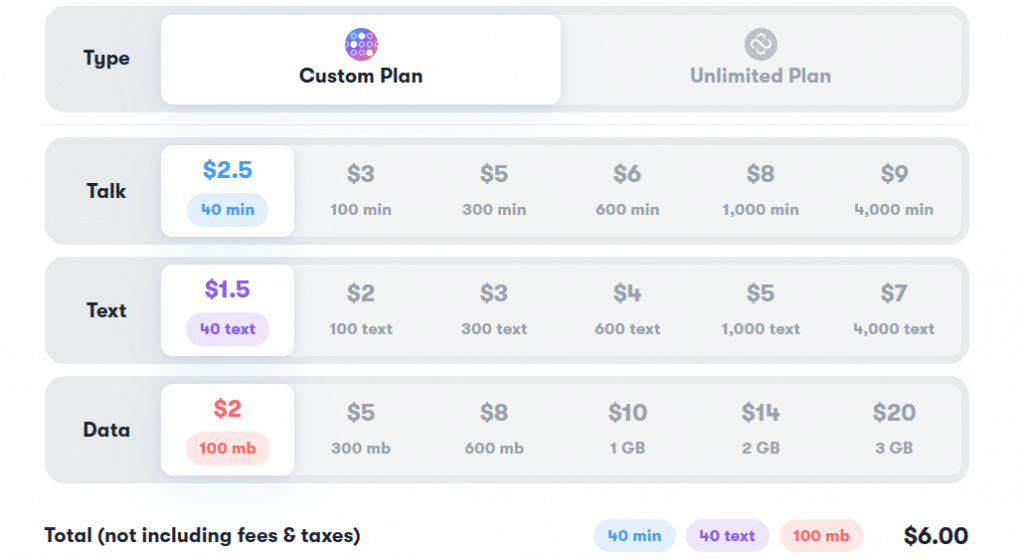Image resolution: width=1024 pixels, height=560 pixels.
Task: Select the $2.5 40 min talk option
Action: (x=228, y=191)
